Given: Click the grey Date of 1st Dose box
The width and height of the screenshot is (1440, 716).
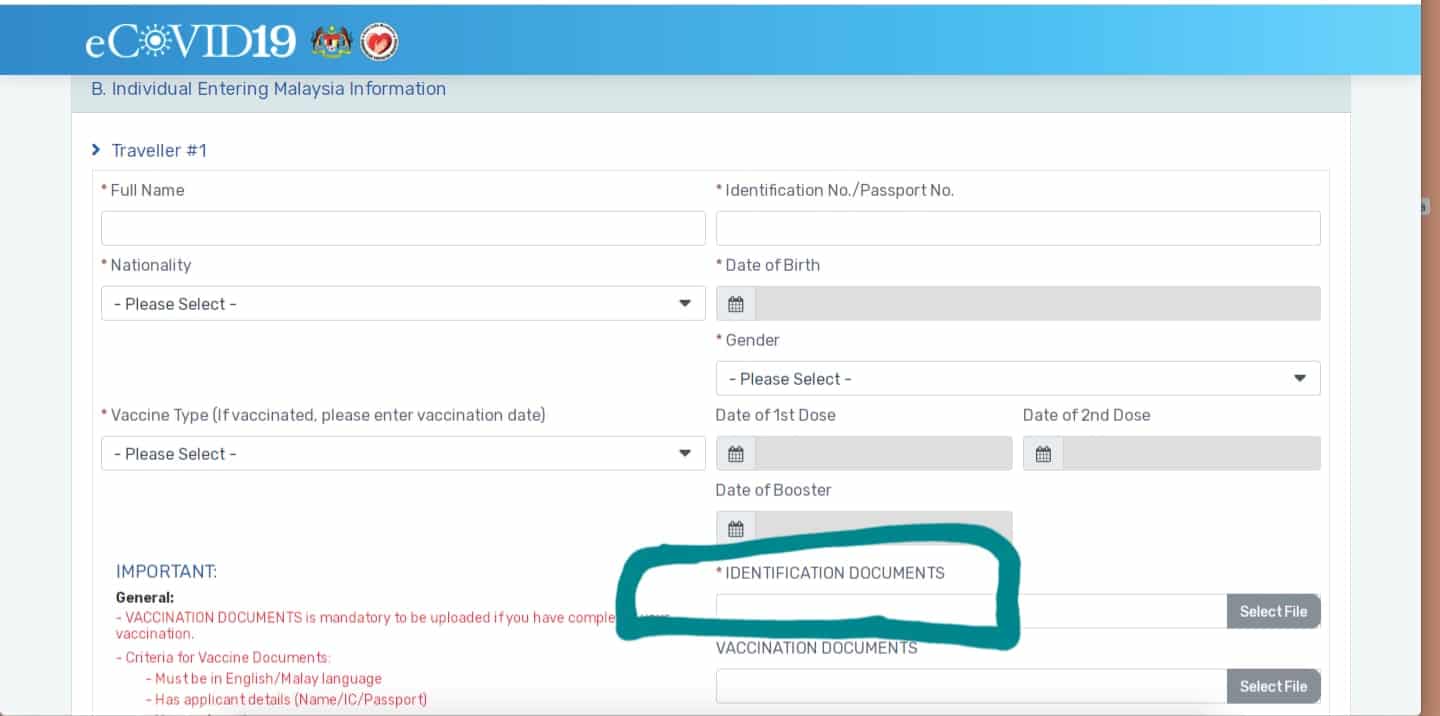Looking at the screenshot, I should 883,454.
